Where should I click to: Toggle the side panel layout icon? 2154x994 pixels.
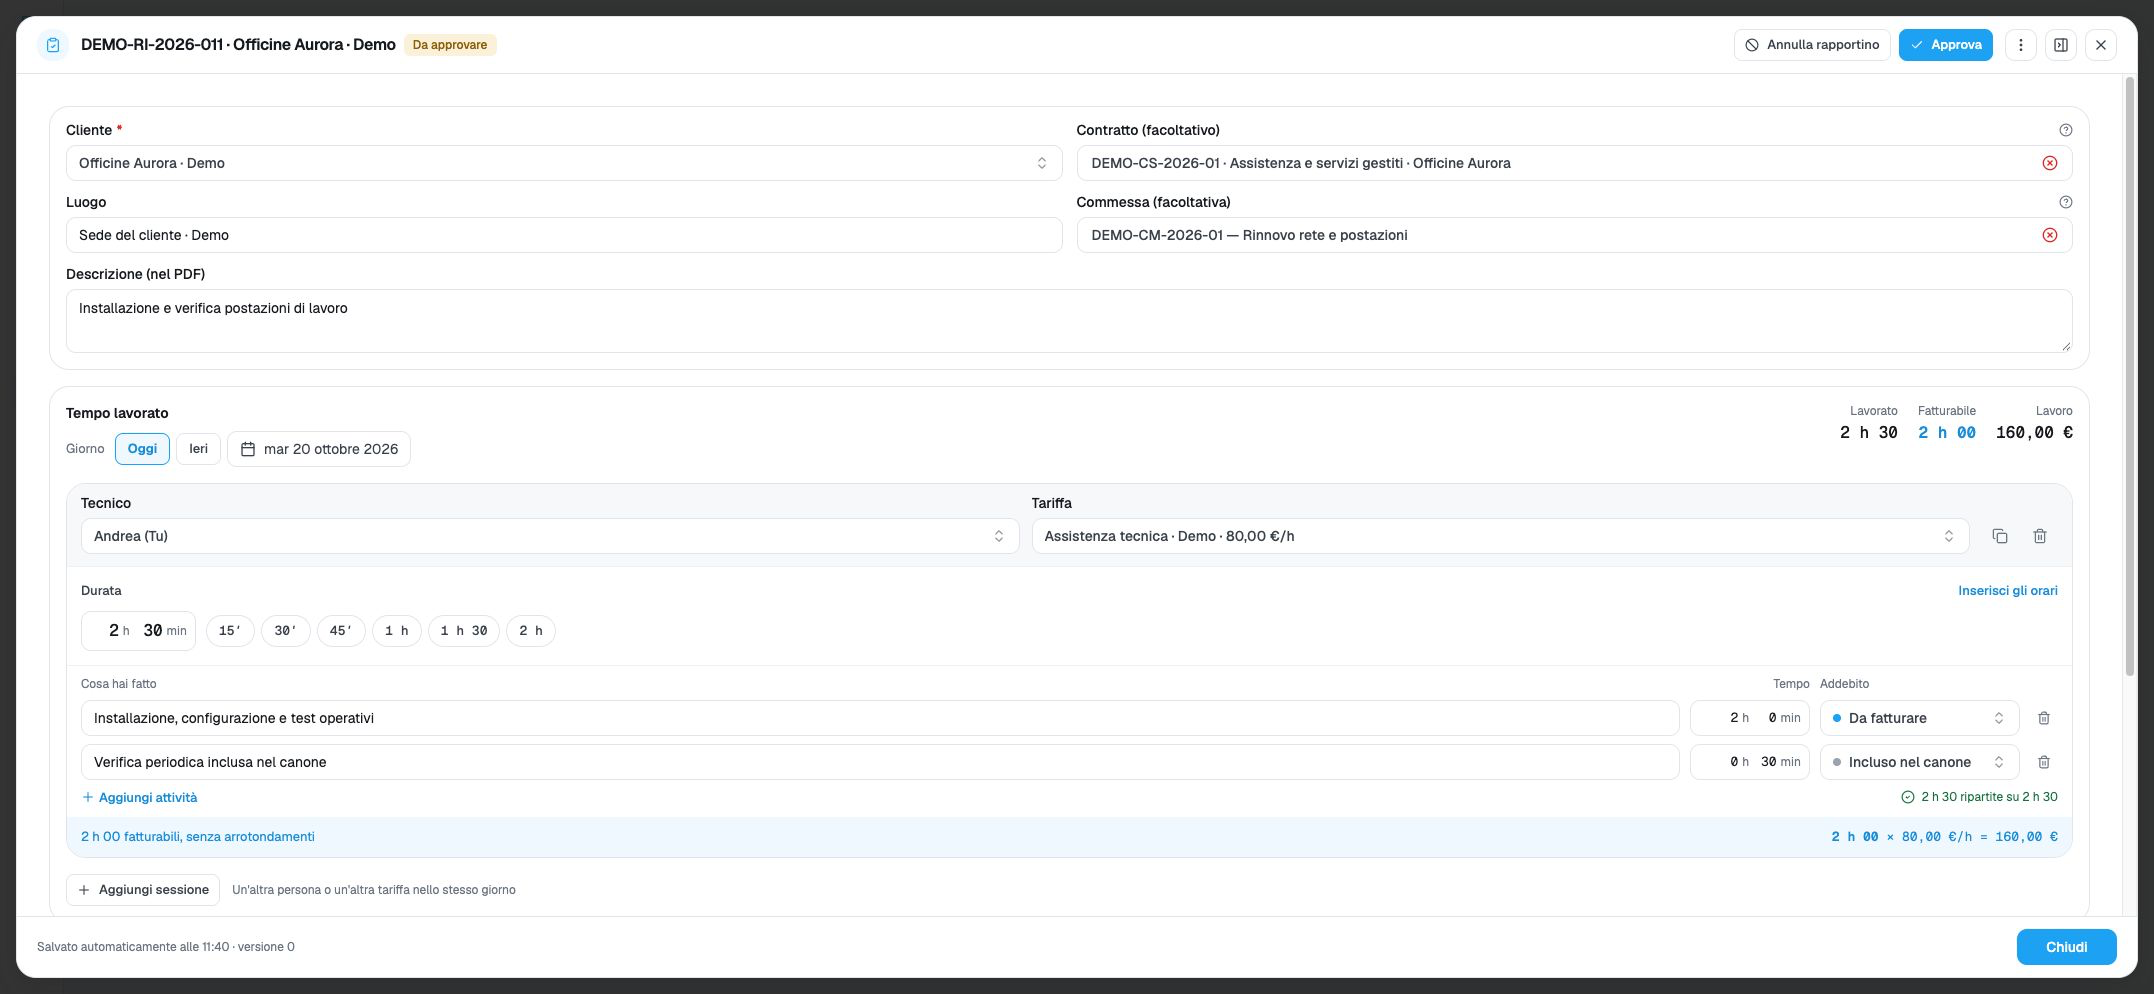pyautogui.click(x=2061, y=45)
